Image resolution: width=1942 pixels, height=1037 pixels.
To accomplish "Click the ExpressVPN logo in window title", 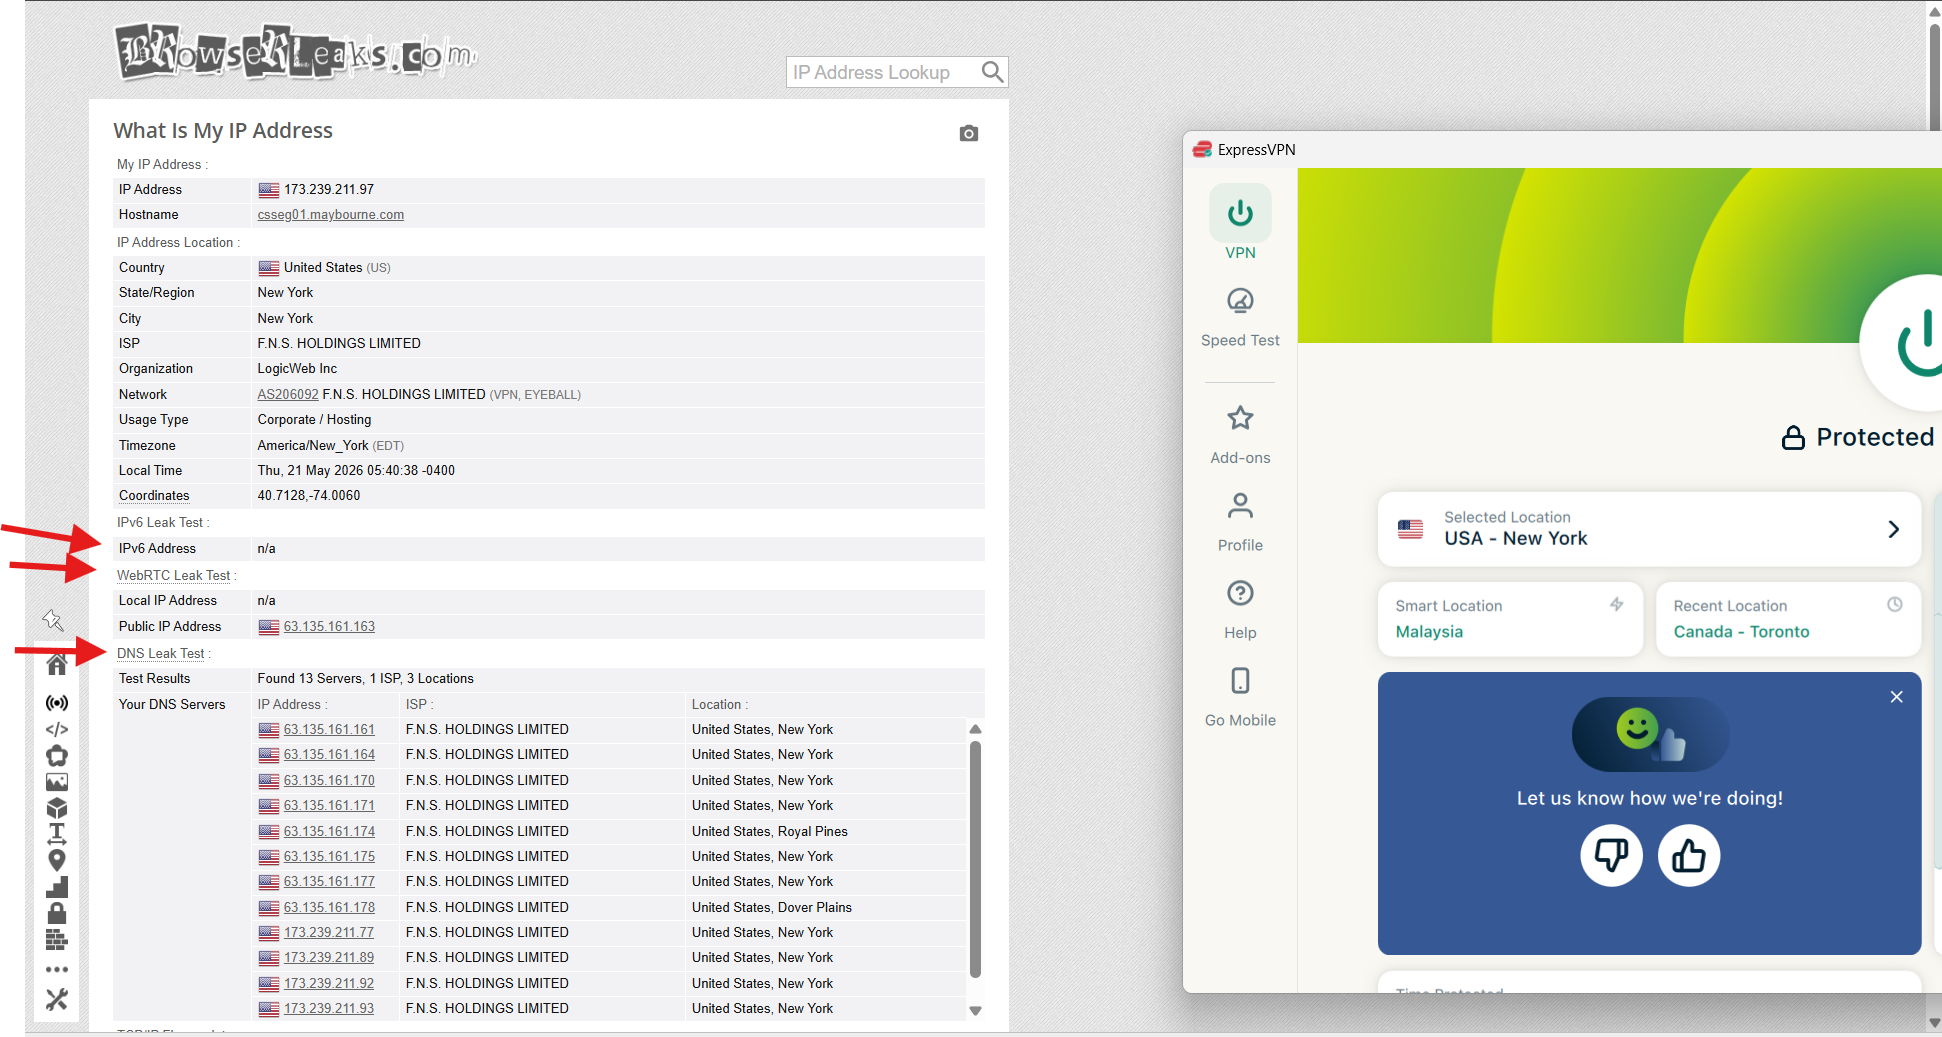I will click(x=1202, y=150).
